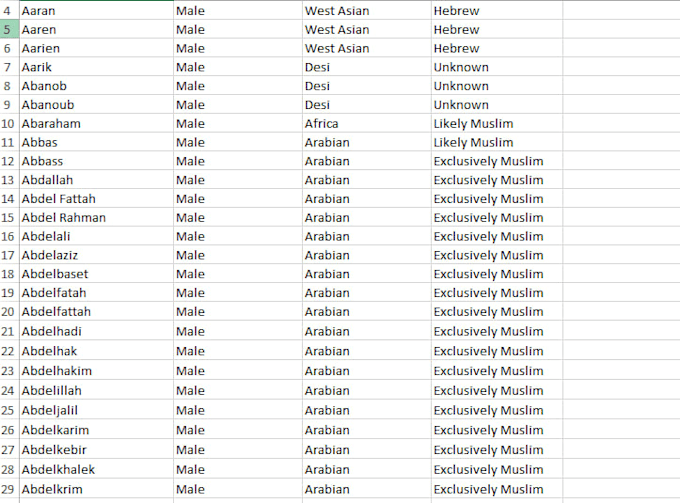Select row header 5
The image size is (680, 503).
coord(10,29)
